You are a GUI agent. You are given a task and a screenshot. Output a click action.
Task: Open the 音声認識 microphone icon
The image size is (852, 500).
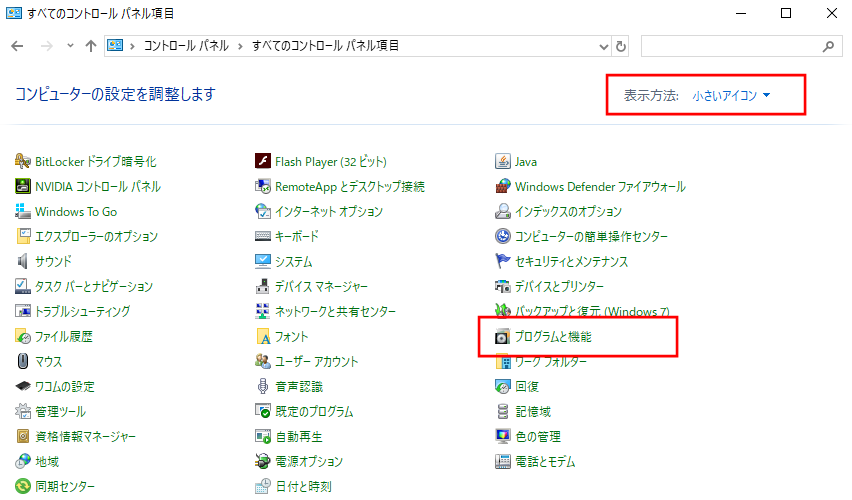(x=262, y=386)
